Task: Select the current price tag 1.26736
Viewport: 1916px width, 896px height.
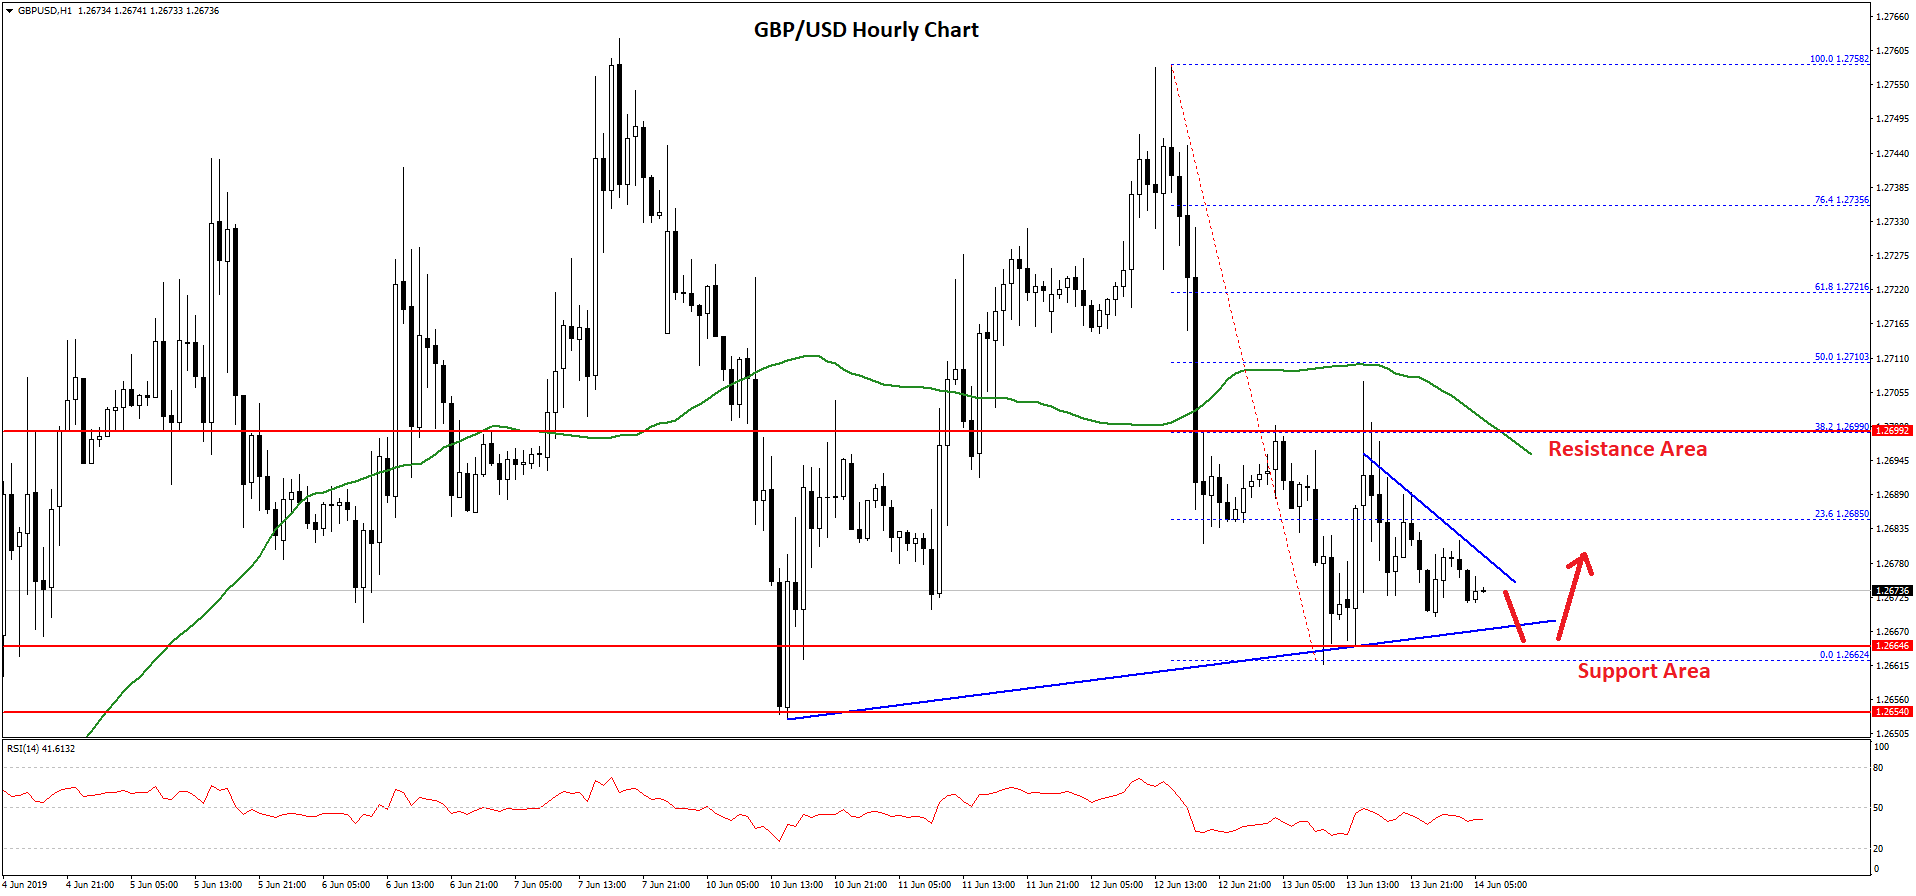Action: (1892, 591)
